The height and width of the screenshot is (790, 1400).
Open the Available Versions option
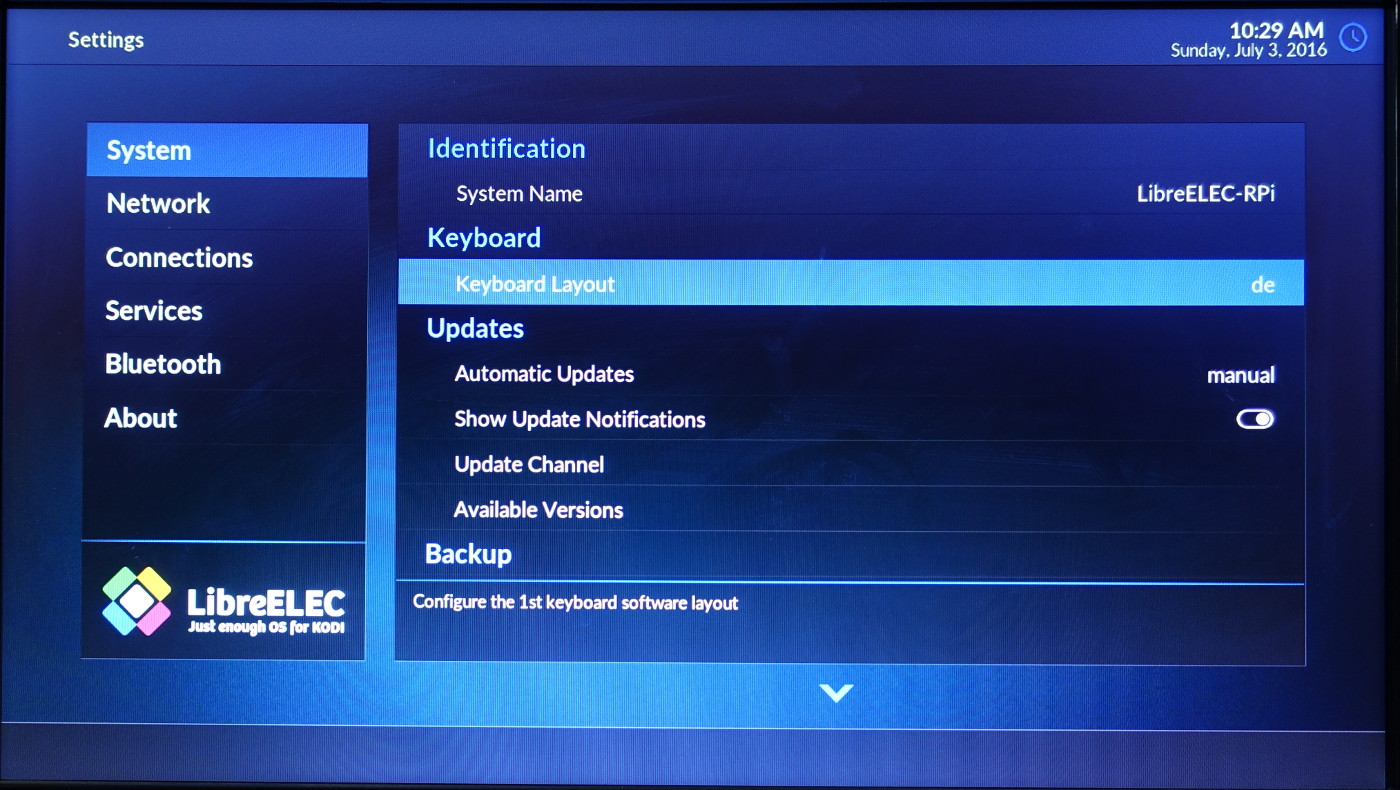[851, 509]
